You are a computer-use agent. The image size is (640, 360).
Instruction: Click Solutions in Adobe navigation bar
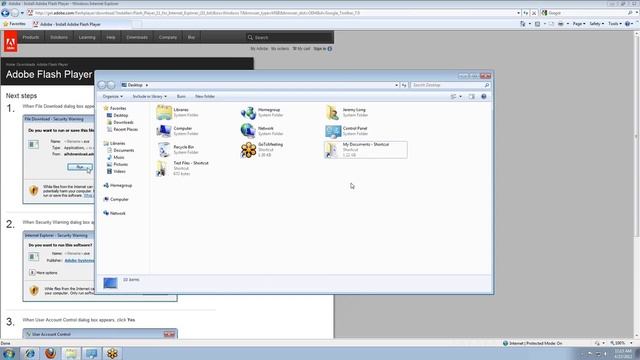(x=59, y=37)
